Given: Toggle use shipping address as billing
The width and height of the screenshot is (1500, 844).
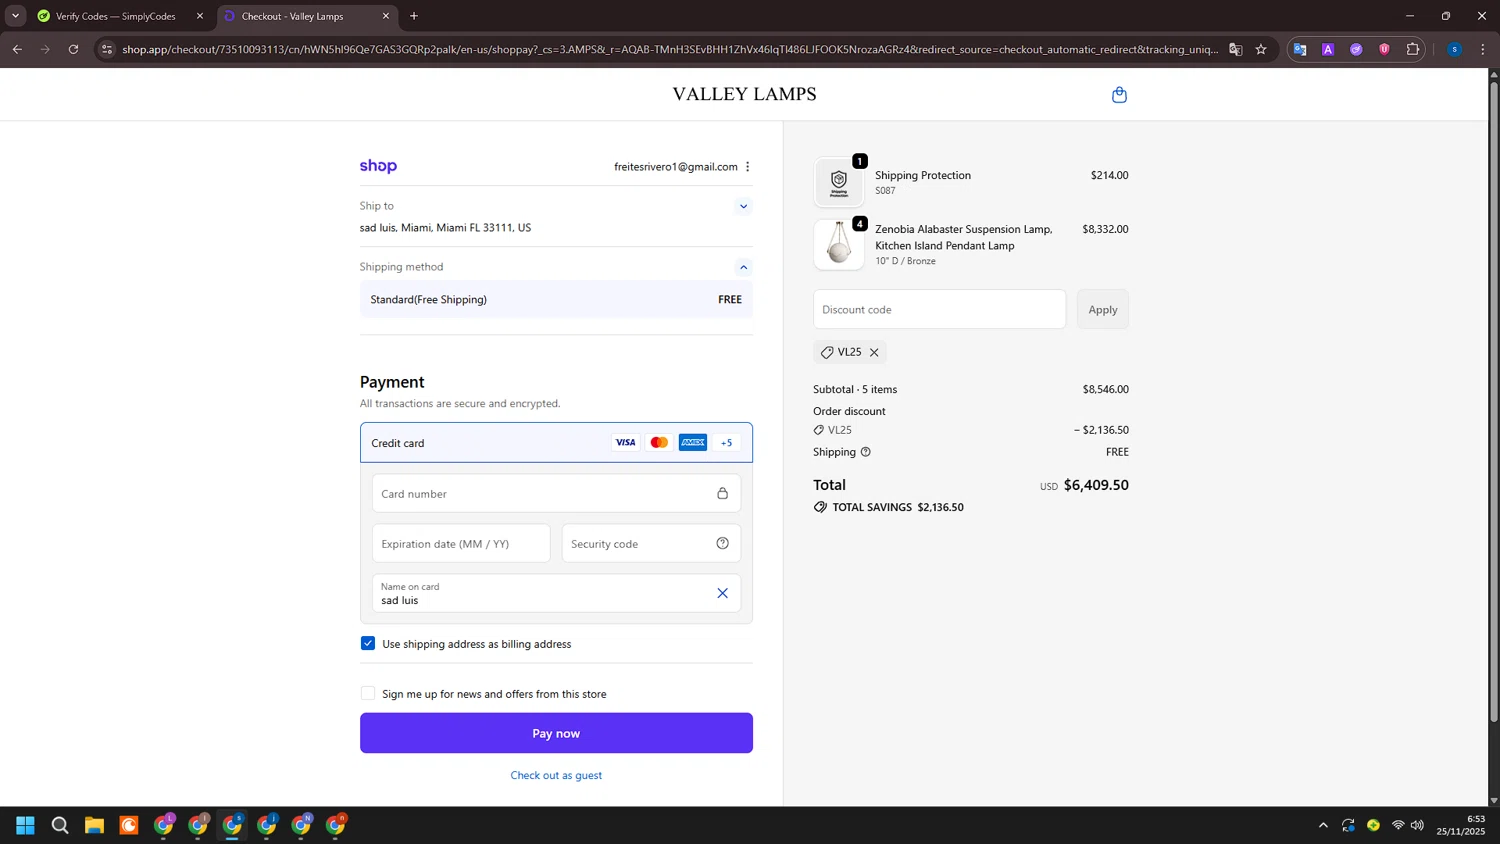Looking at the screenshot, I should point(368,643).
